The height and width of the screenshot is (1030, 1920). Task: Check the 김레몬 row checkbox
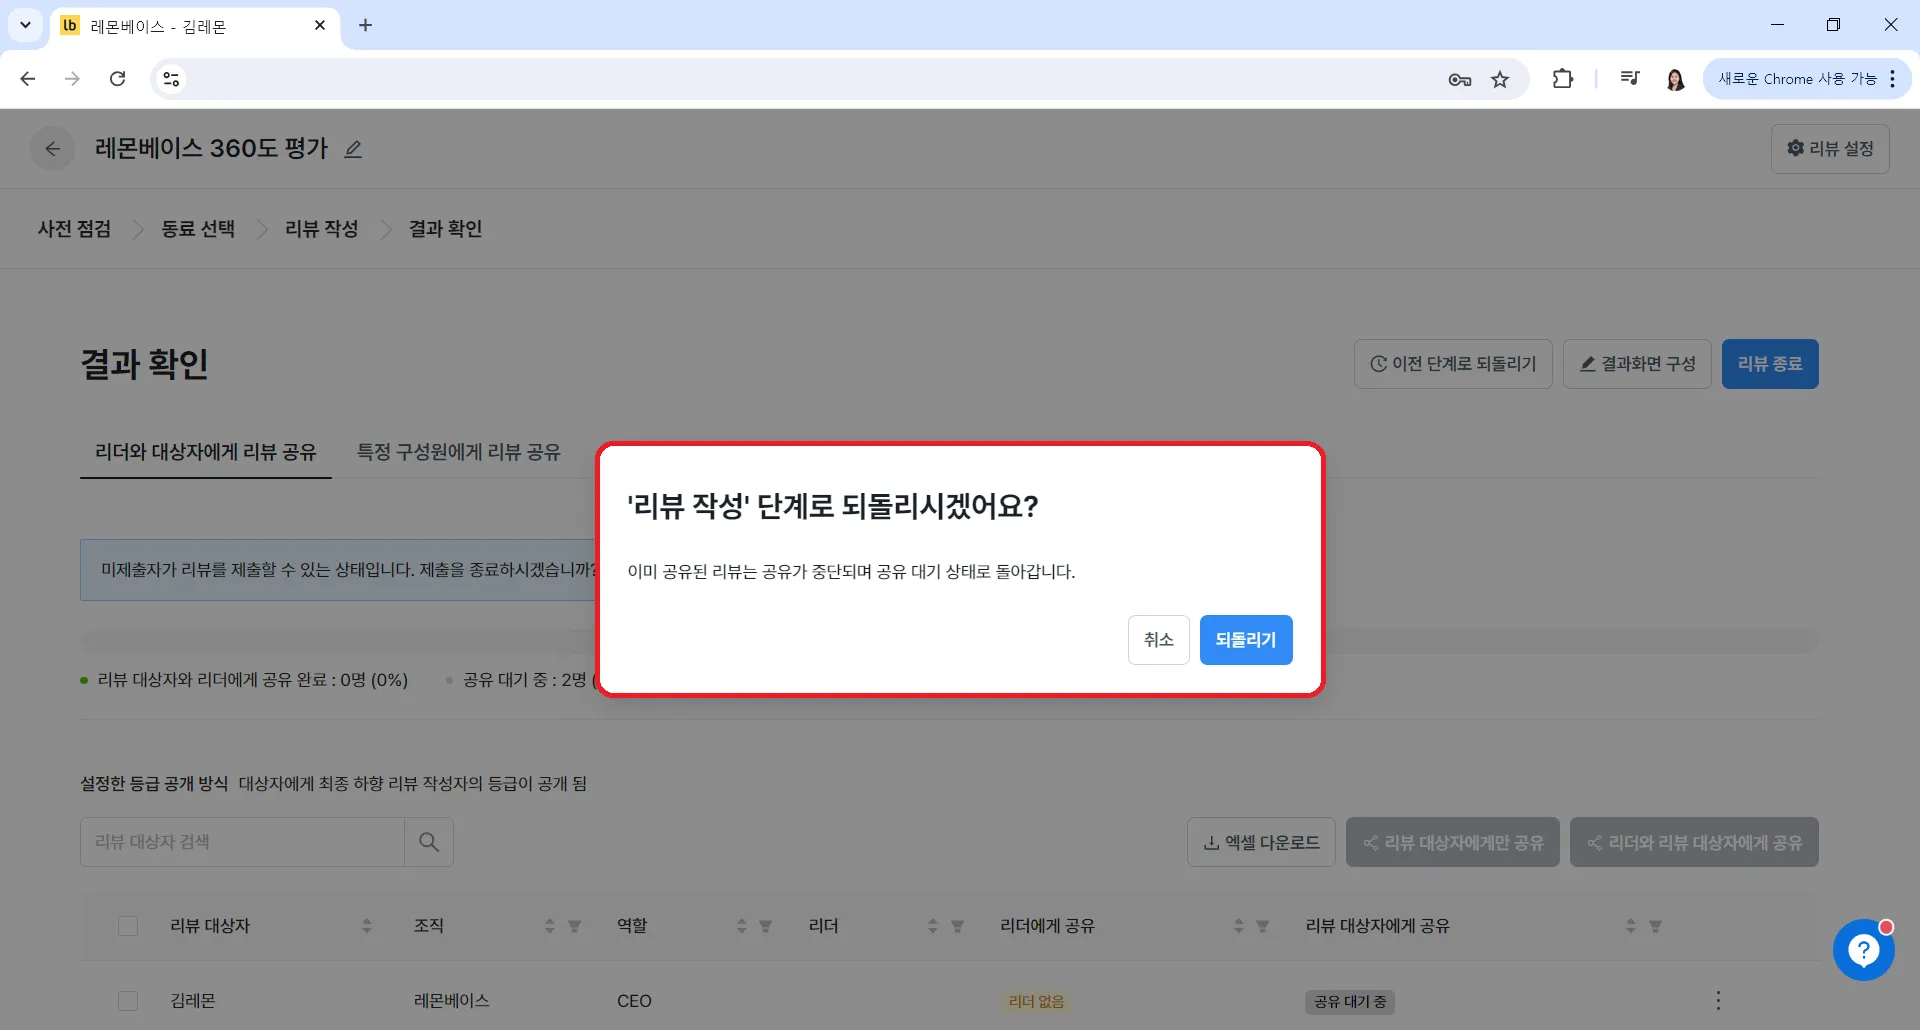click(128, 1001)
